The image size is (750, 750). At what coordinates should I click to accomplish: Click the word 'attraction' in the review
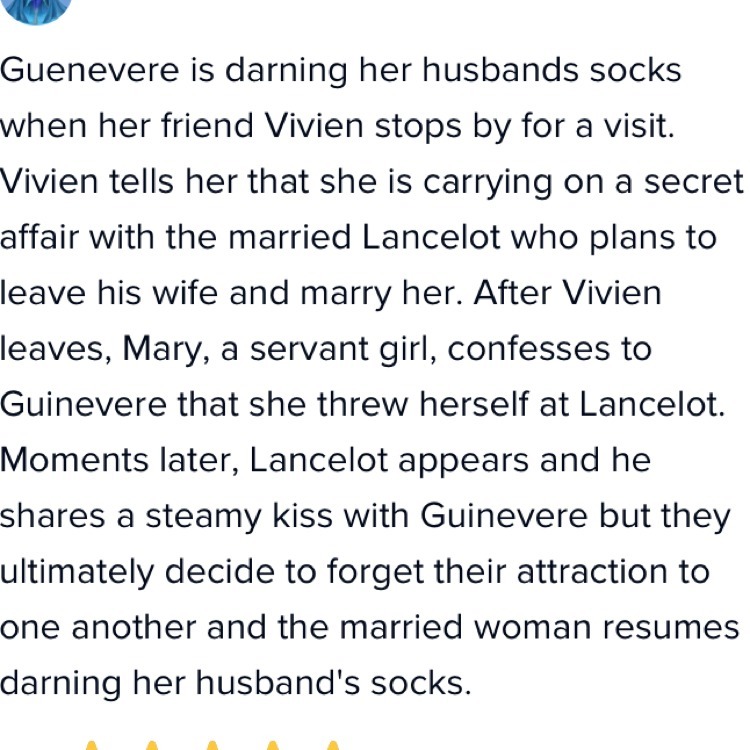pos(585,573)
